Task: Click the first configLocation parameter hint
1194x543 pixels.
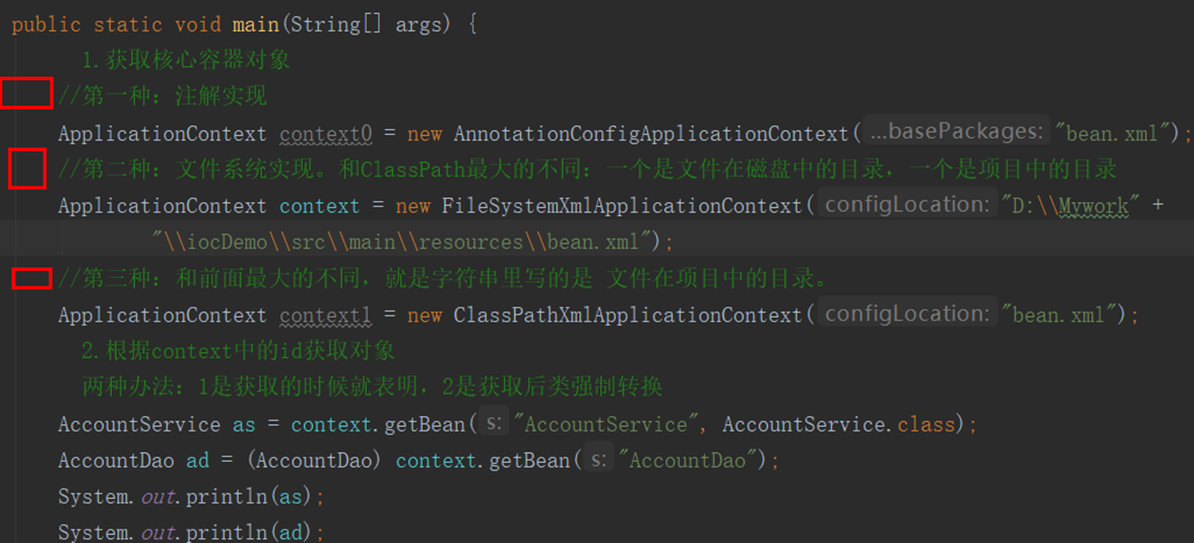Action: click(x=907, y=205)
